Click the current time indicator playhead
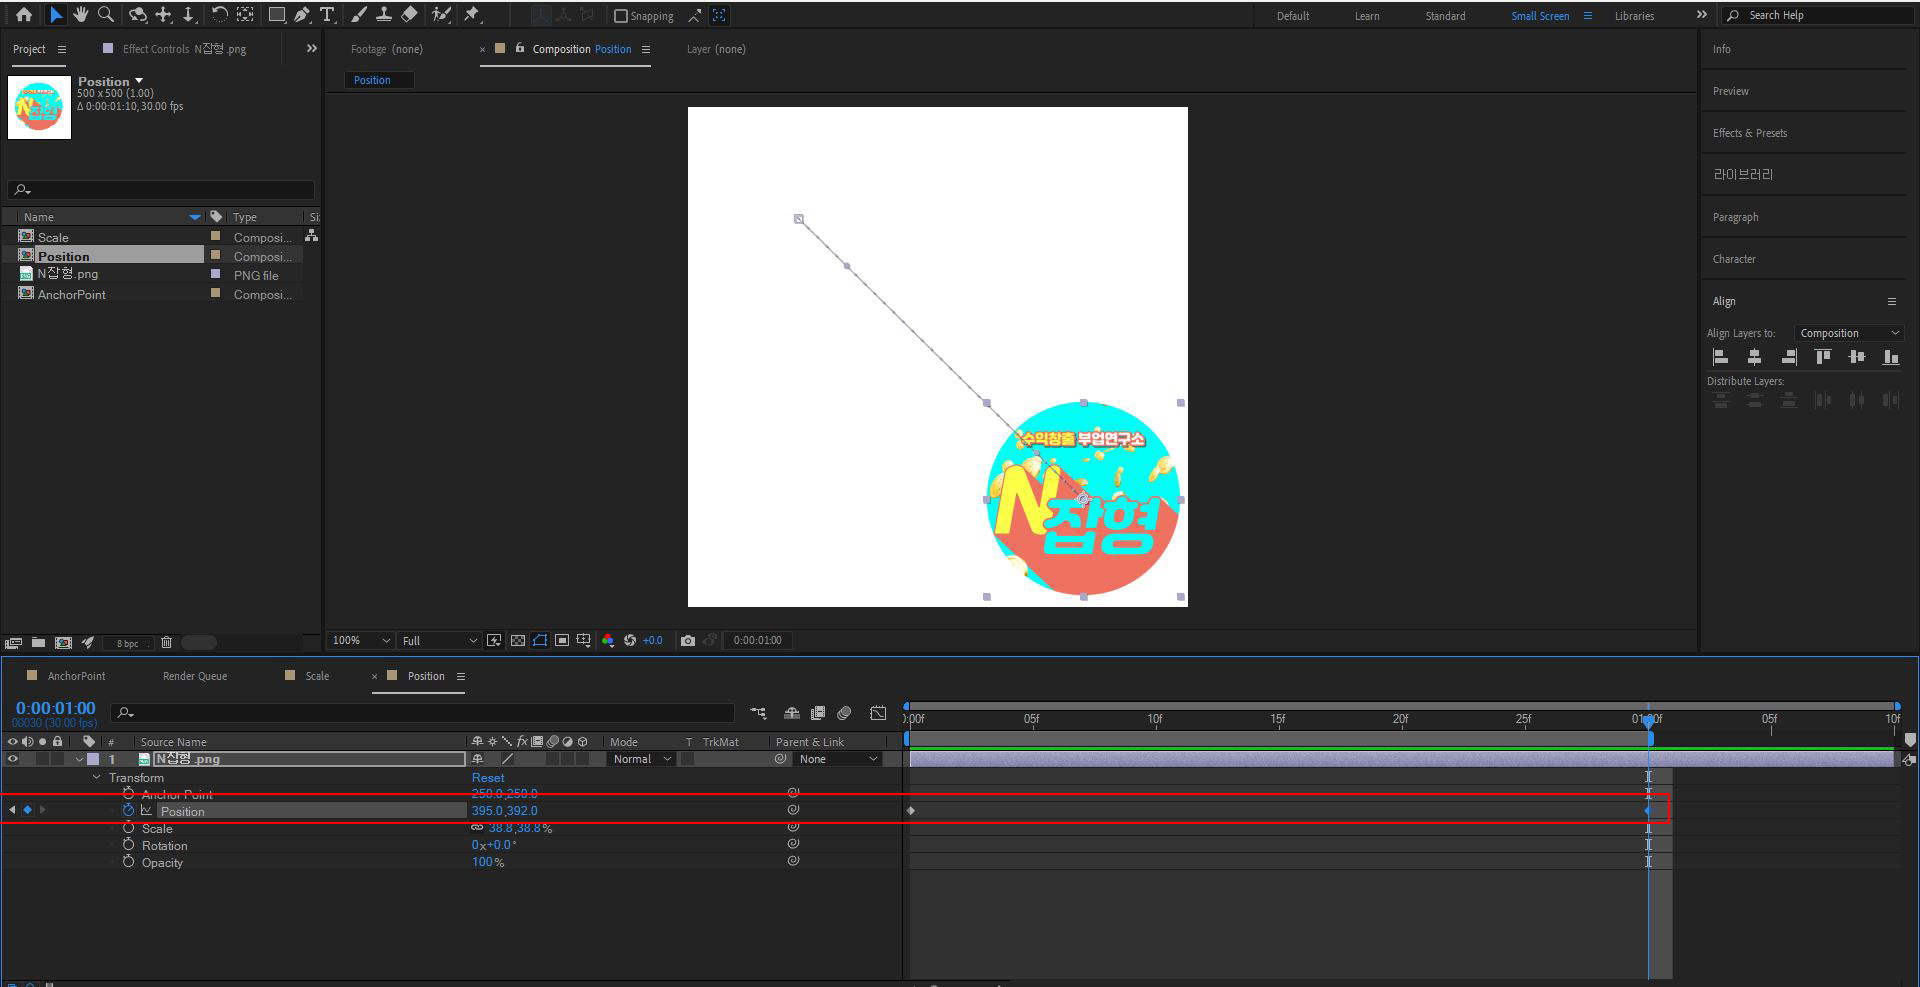The width and height of the screenshot is (1920, 987). (x=1649, y=720)
